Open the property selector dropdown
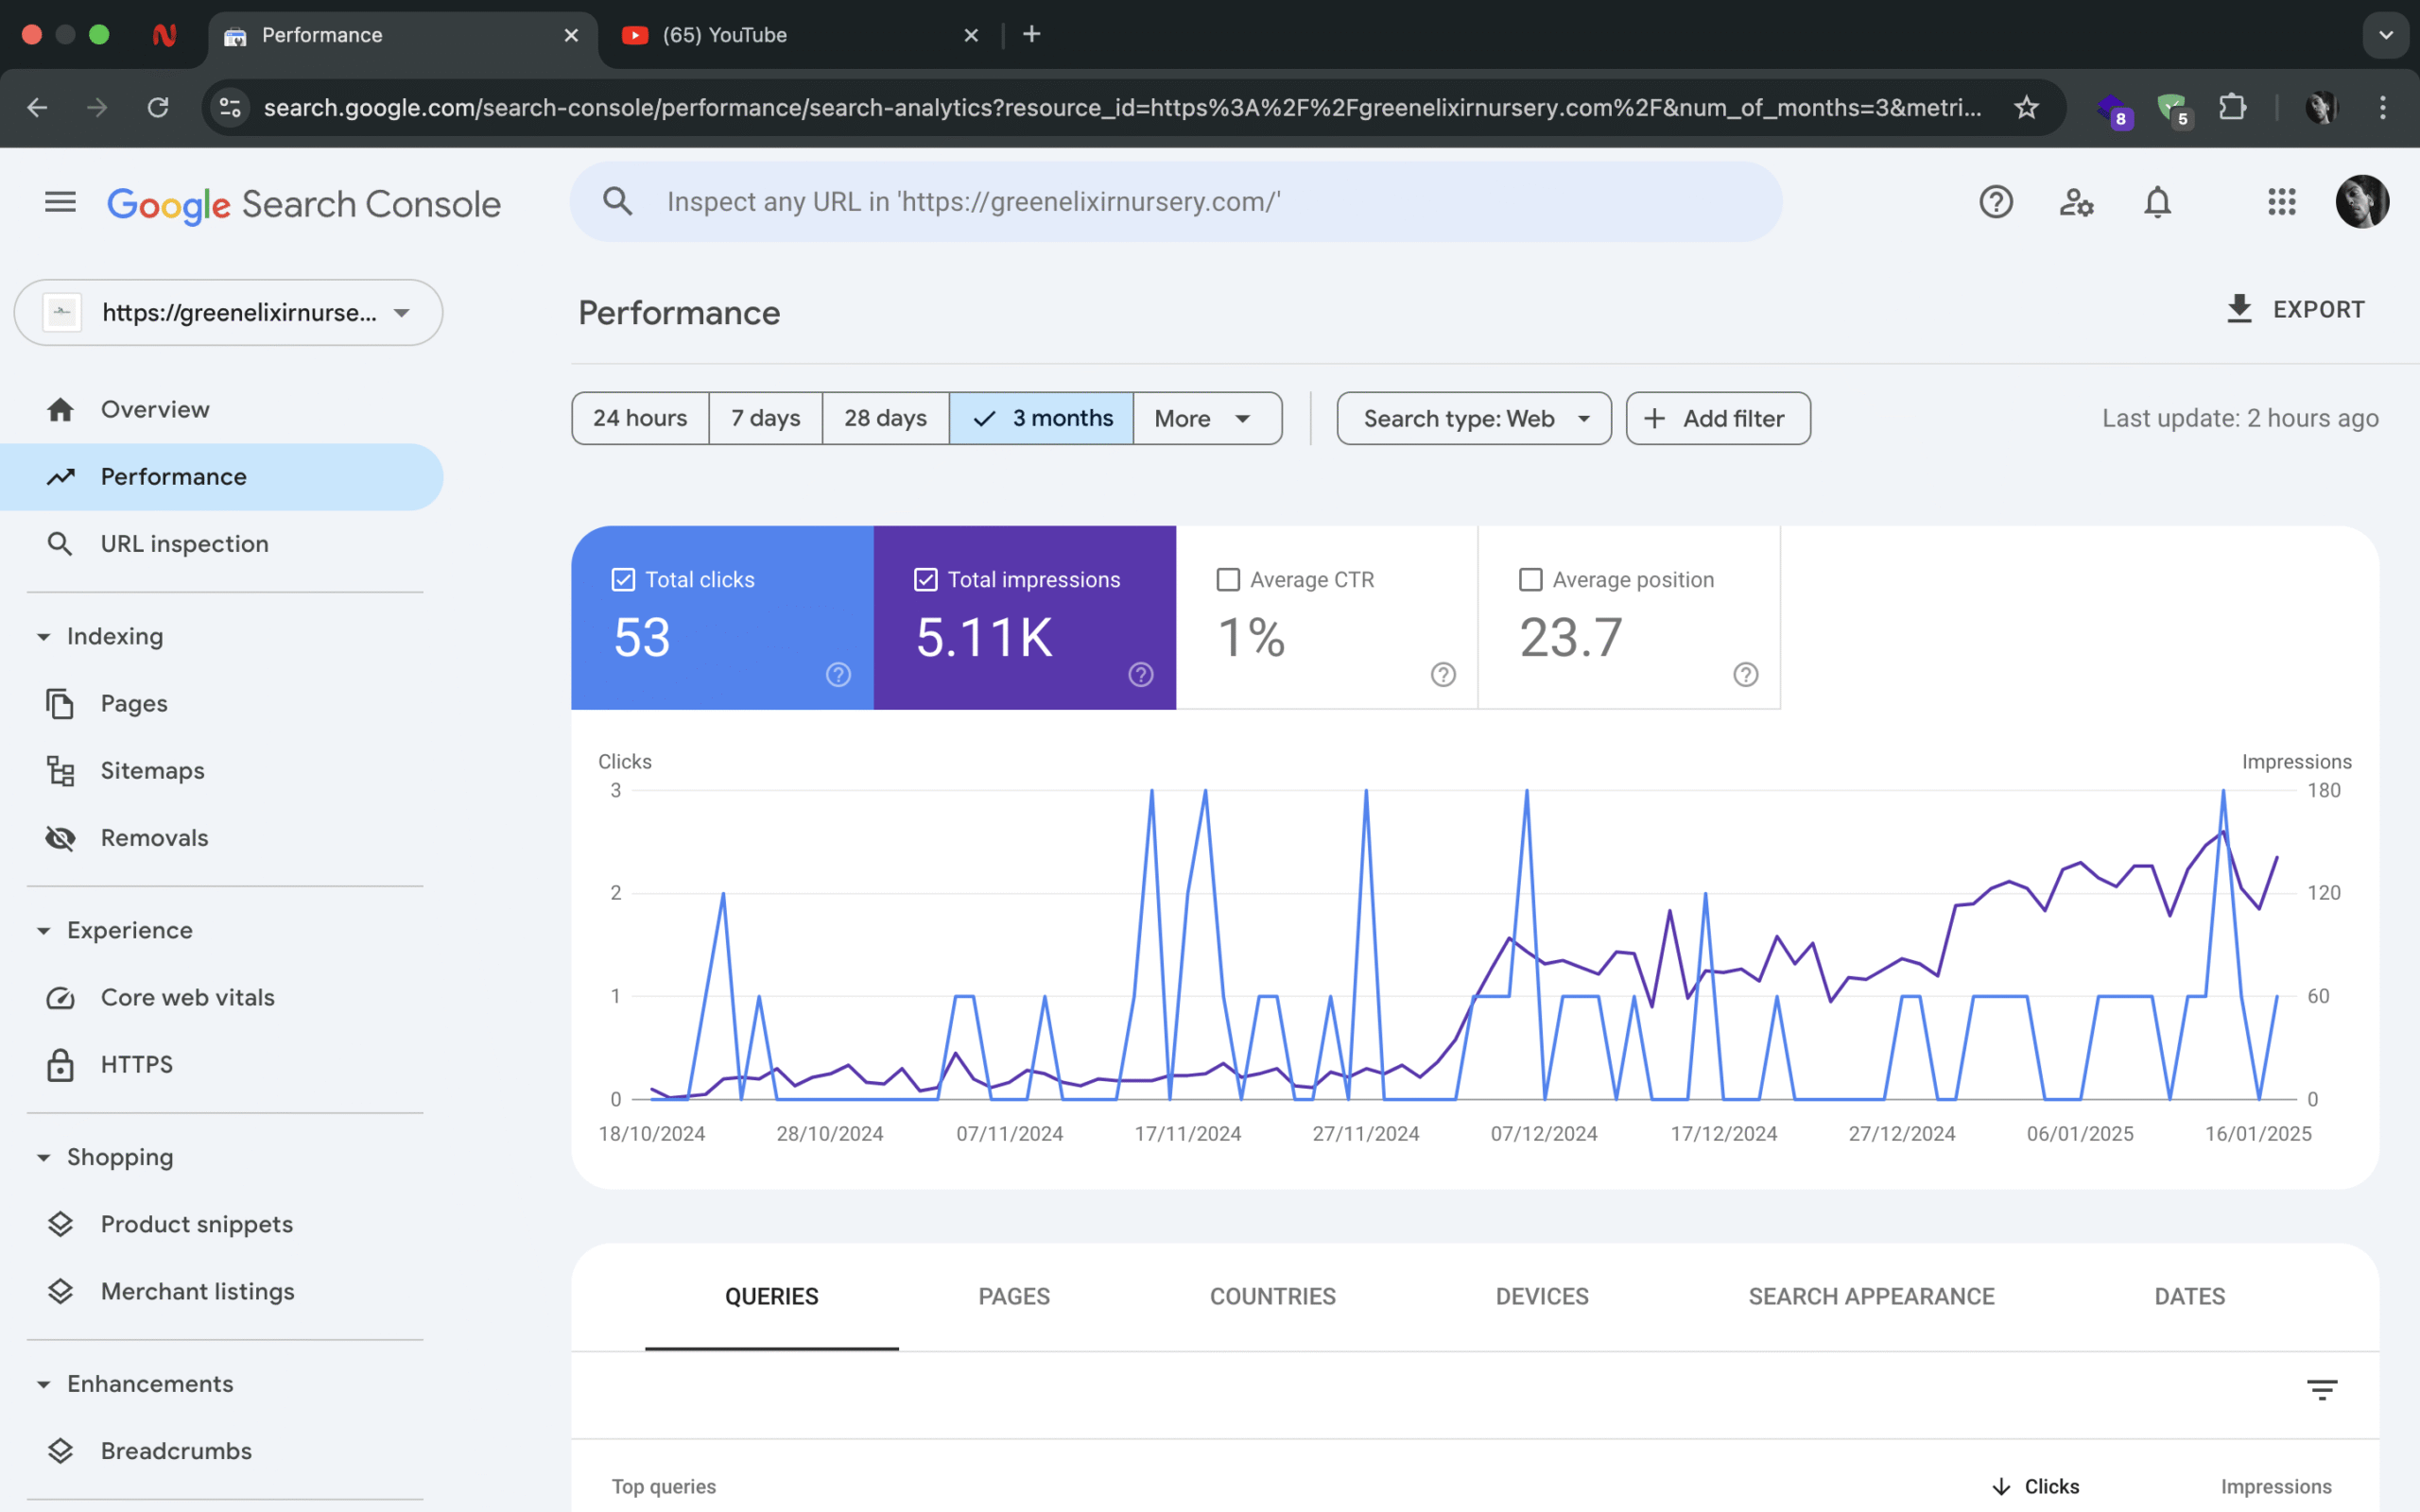Image resolution: width=2420 pixels, height=1512 pixels. [x=228, y=313]
